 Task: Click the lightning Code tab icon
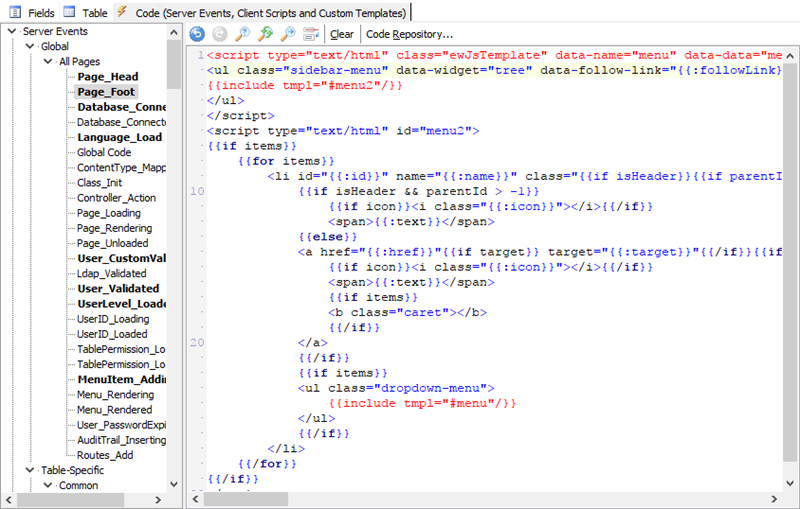coord(122,12)
